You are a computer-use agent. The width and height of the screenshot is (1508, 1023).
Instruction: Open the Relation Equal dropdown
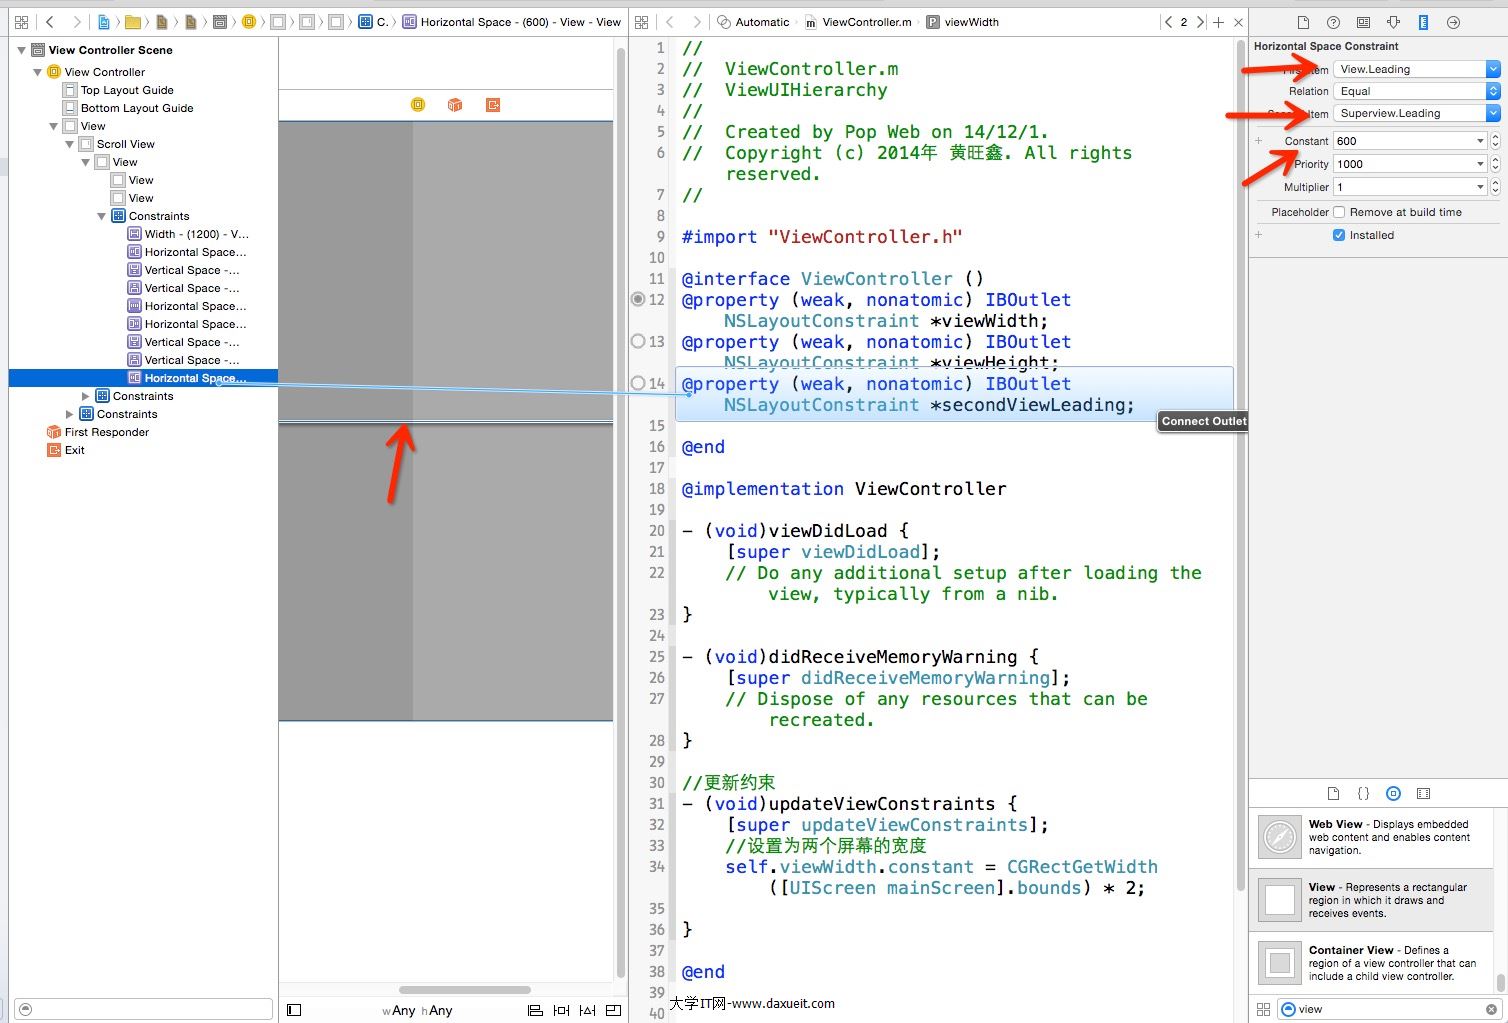point(1416,91)
